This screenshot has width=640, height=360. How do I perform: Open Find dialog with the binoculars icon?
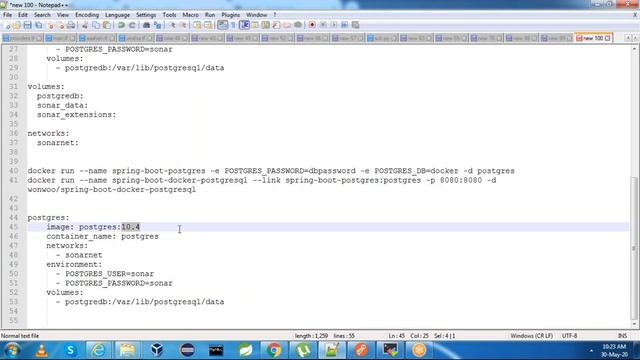(146, 25)
